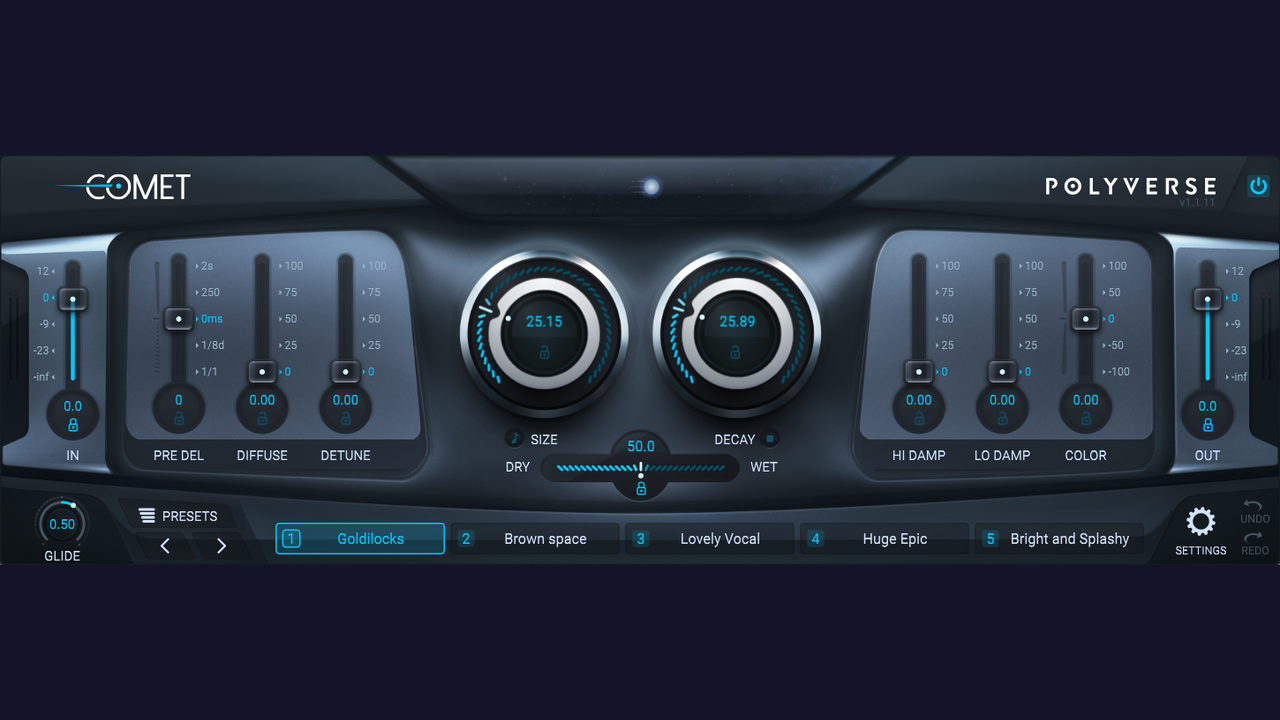This screenshot has height=720, width=1280.
Task: Click the OUT gain fader handle
Action: 1207,298
